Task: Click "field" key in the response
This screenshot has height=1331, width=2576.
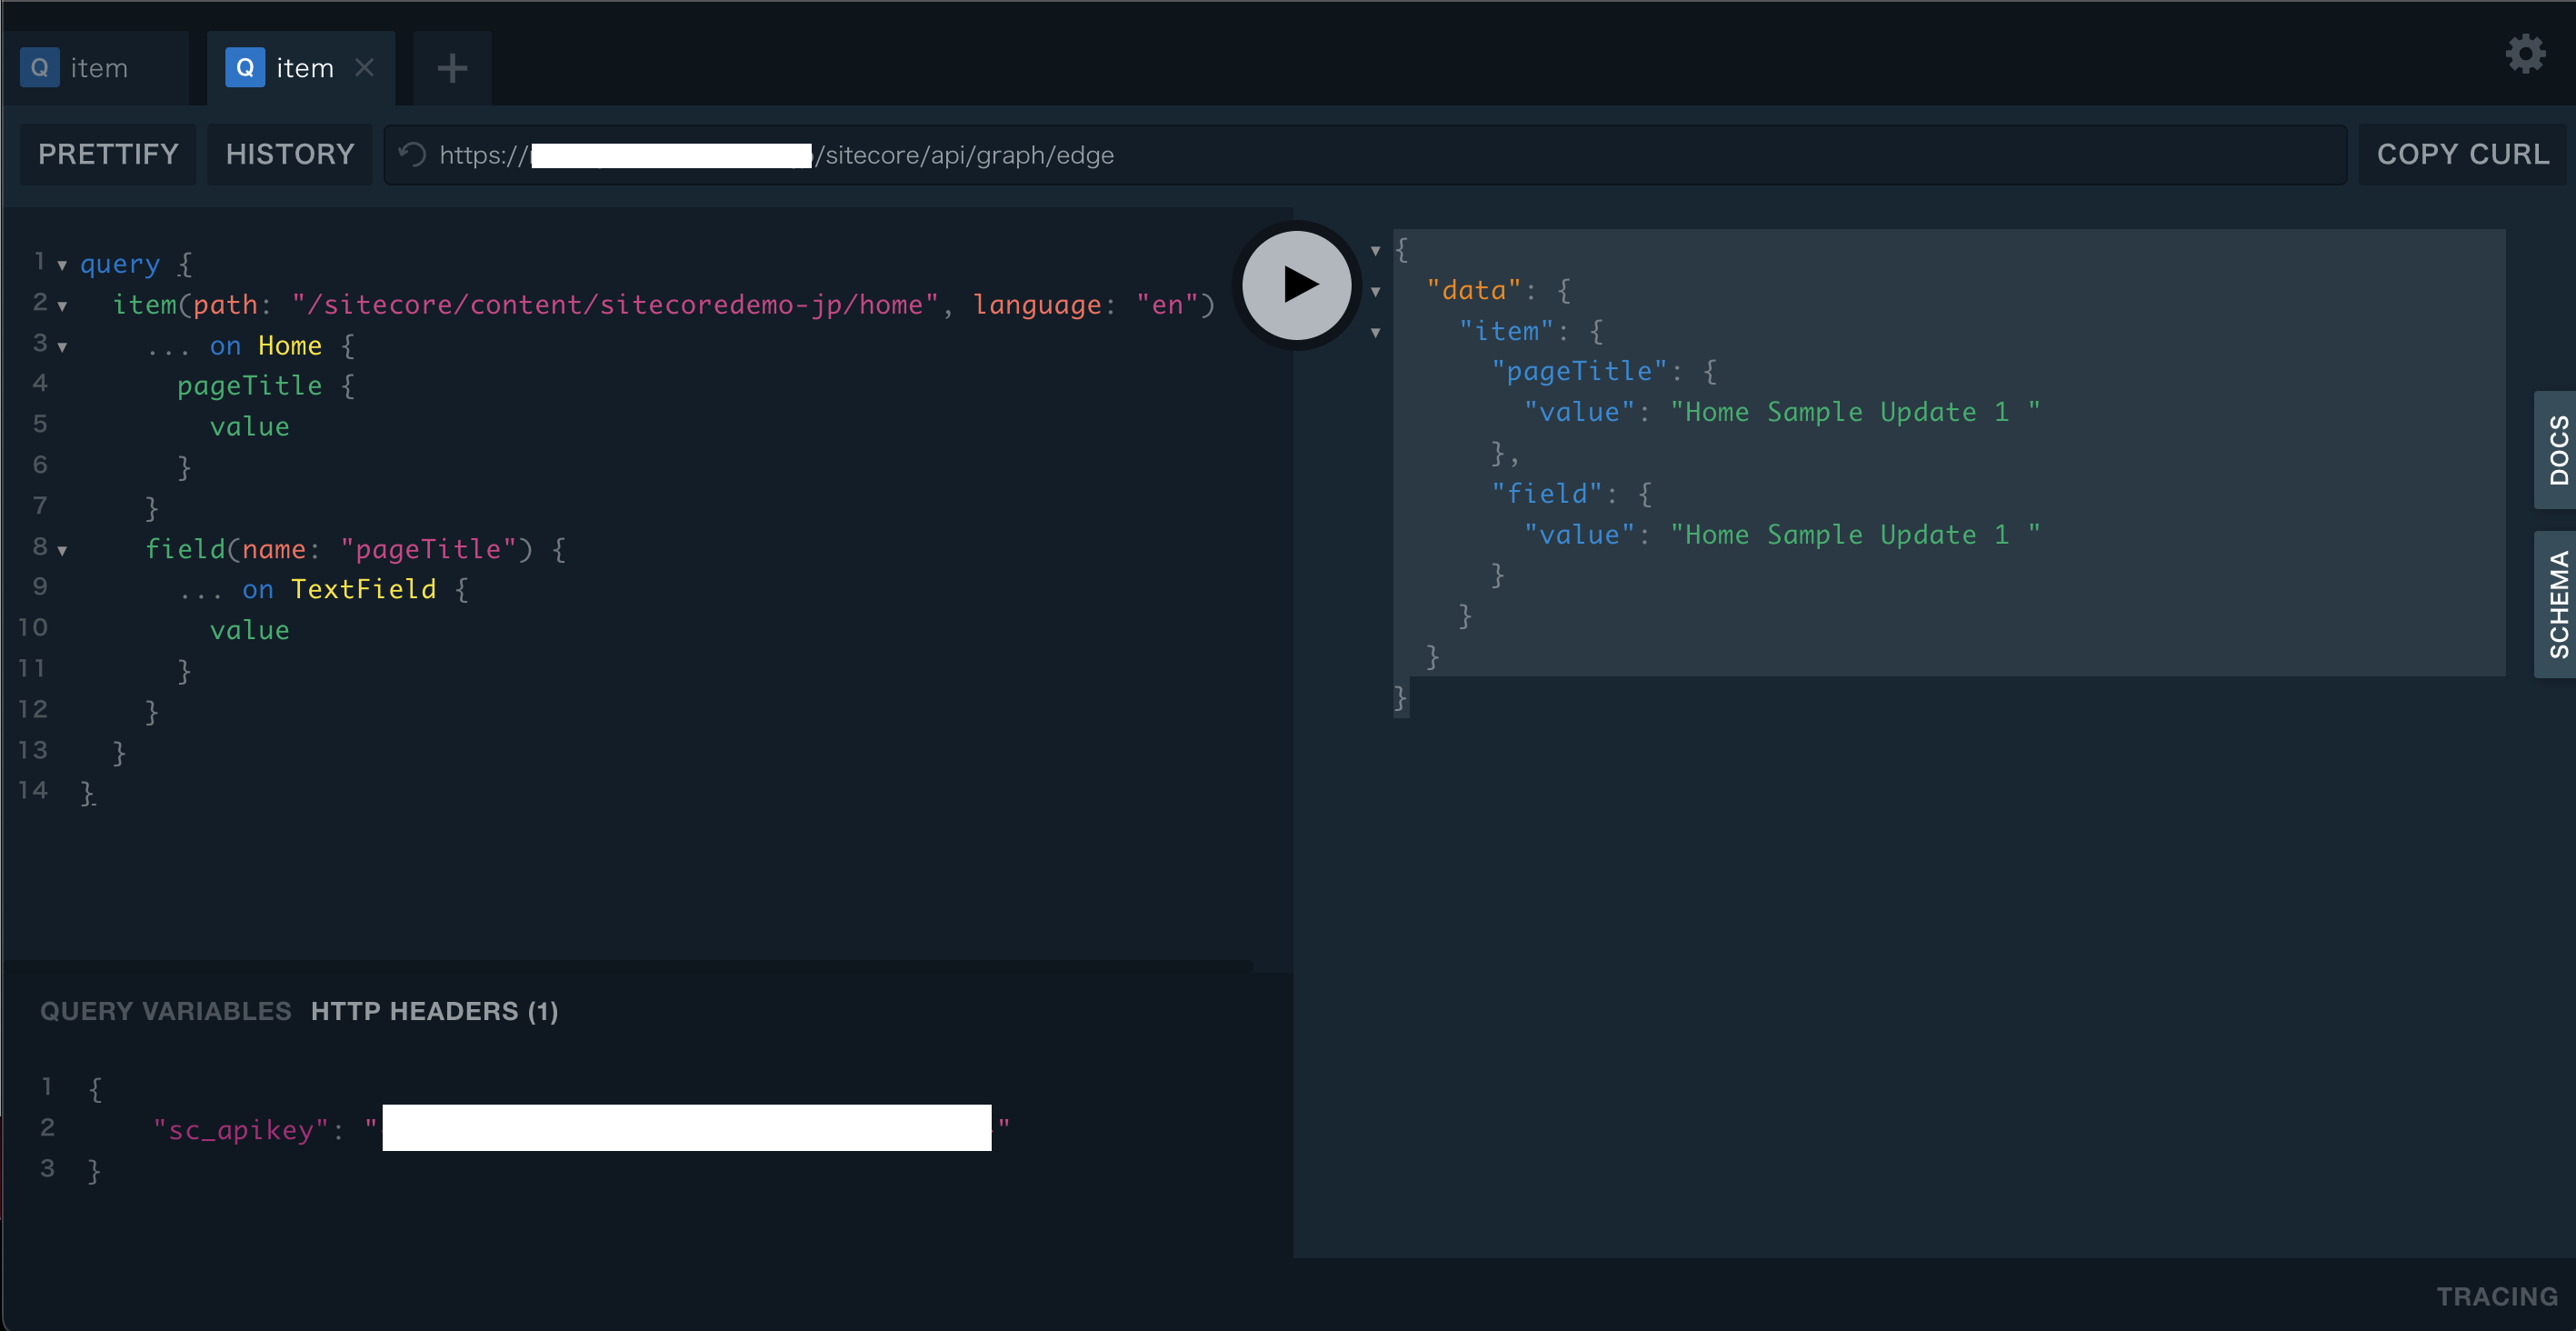Action: 1547,493
